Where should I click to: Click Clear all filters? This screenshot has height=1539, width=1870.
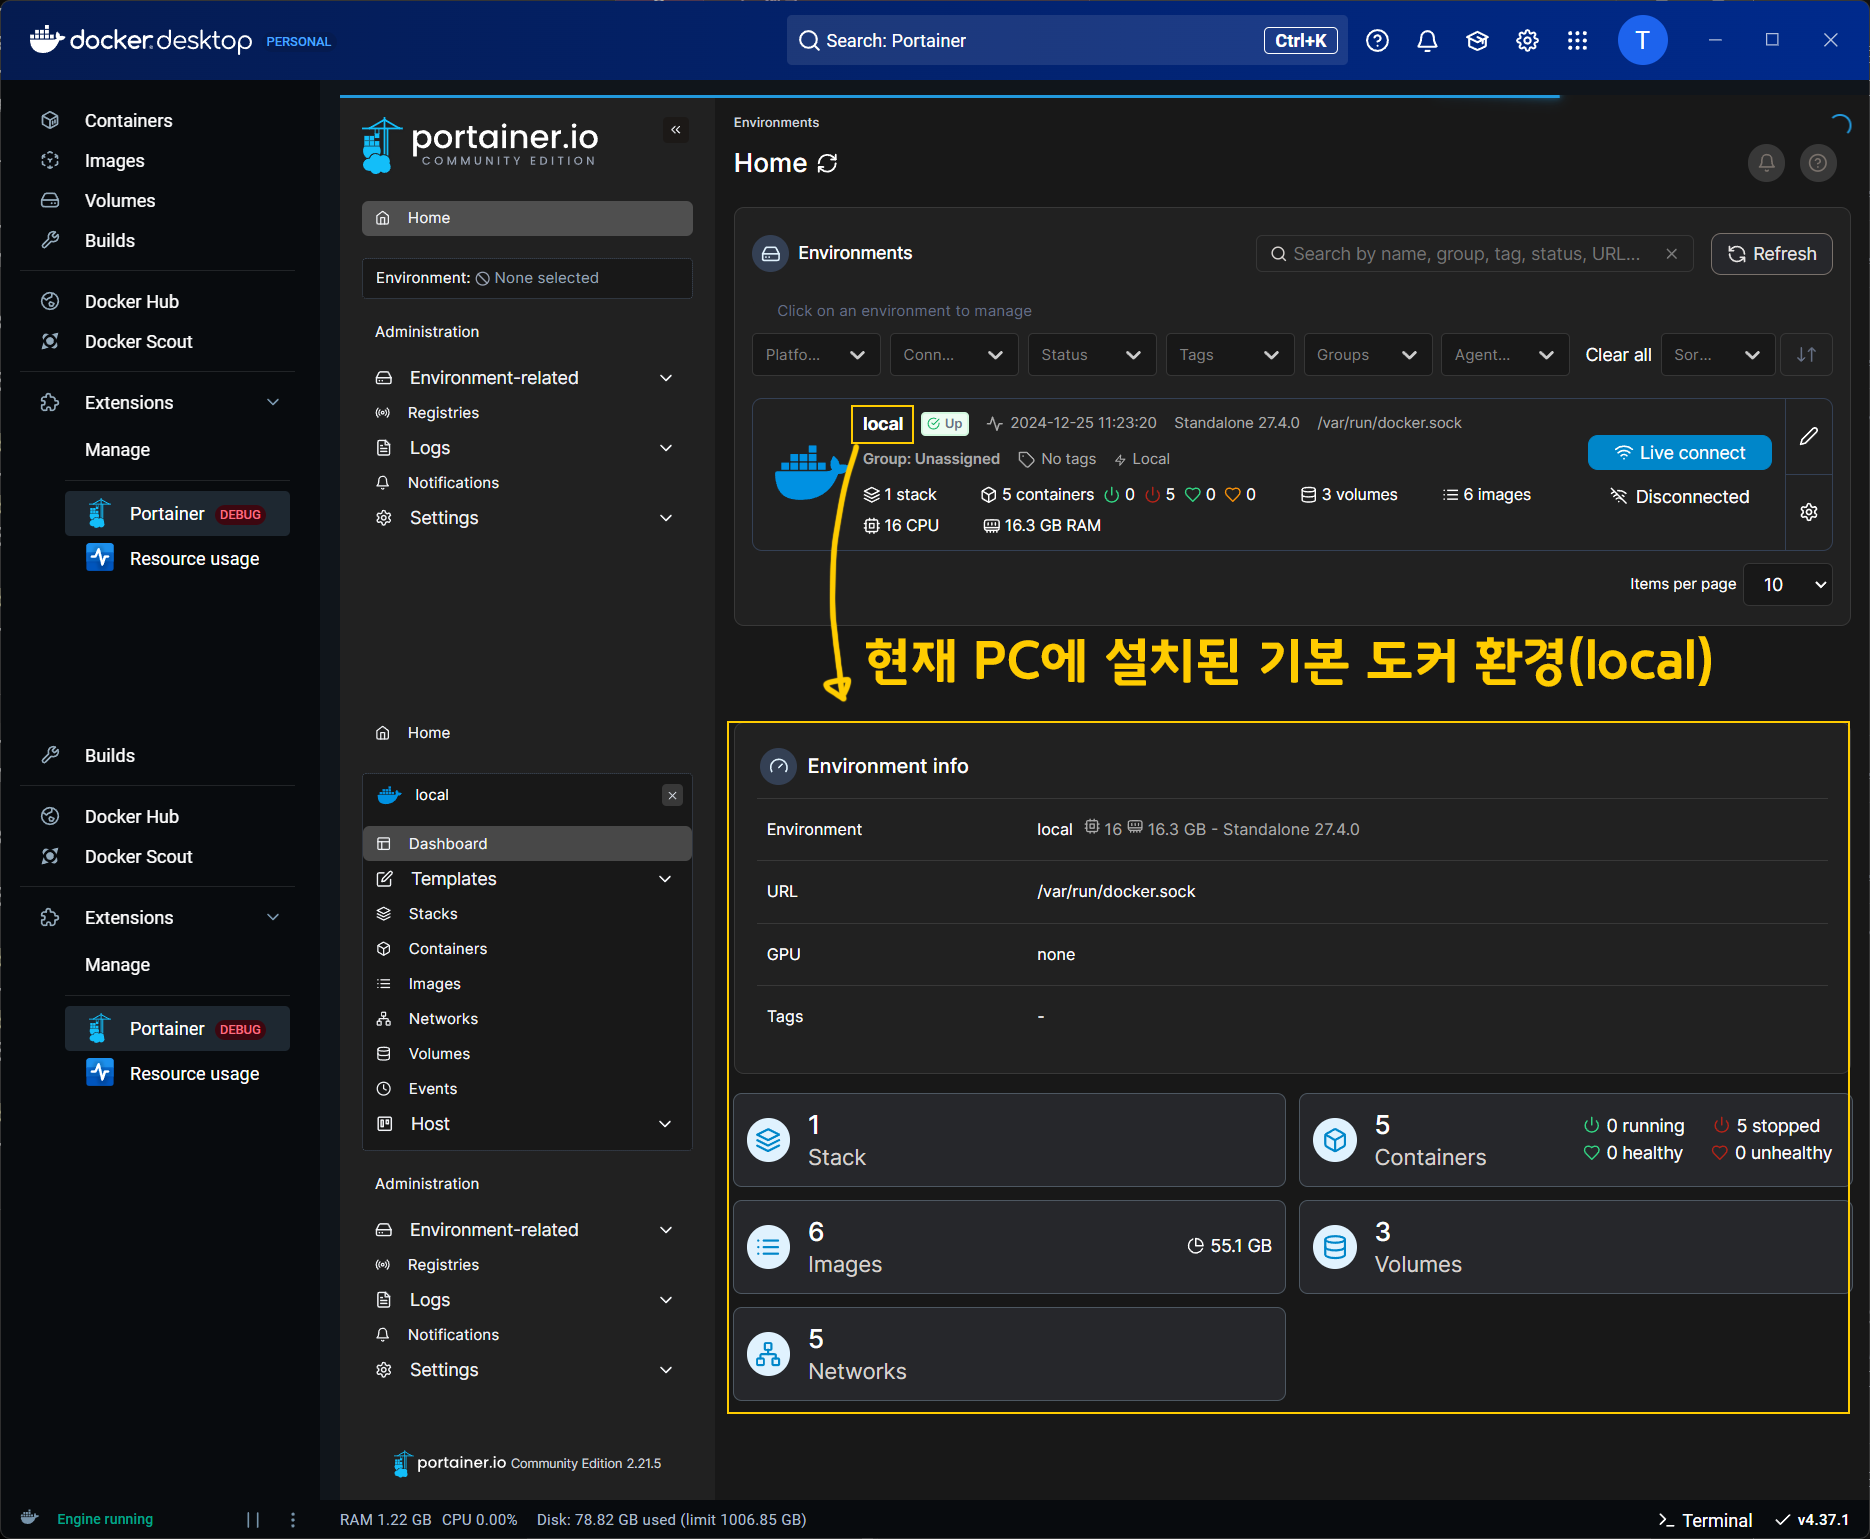(1618, 355)
